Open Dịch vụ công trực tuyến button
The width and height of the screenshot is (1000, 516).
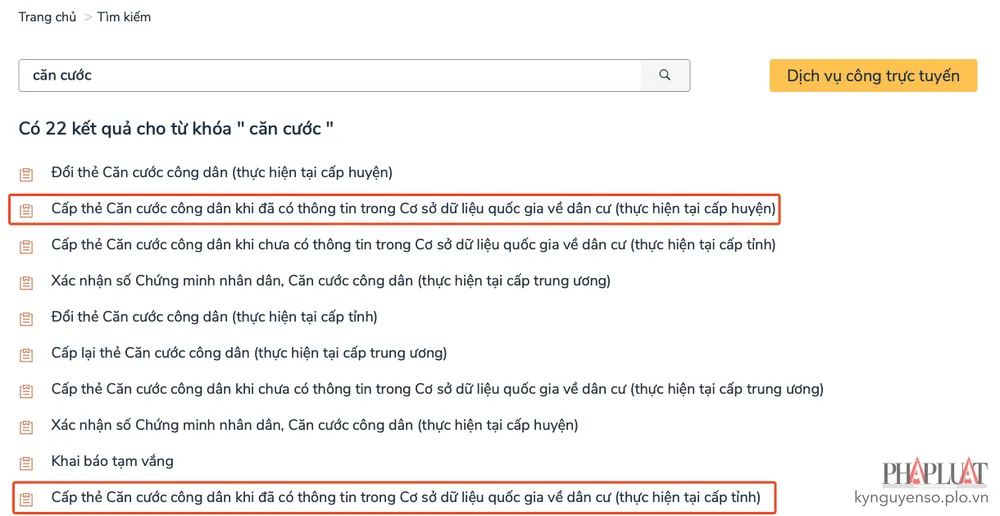873,76
